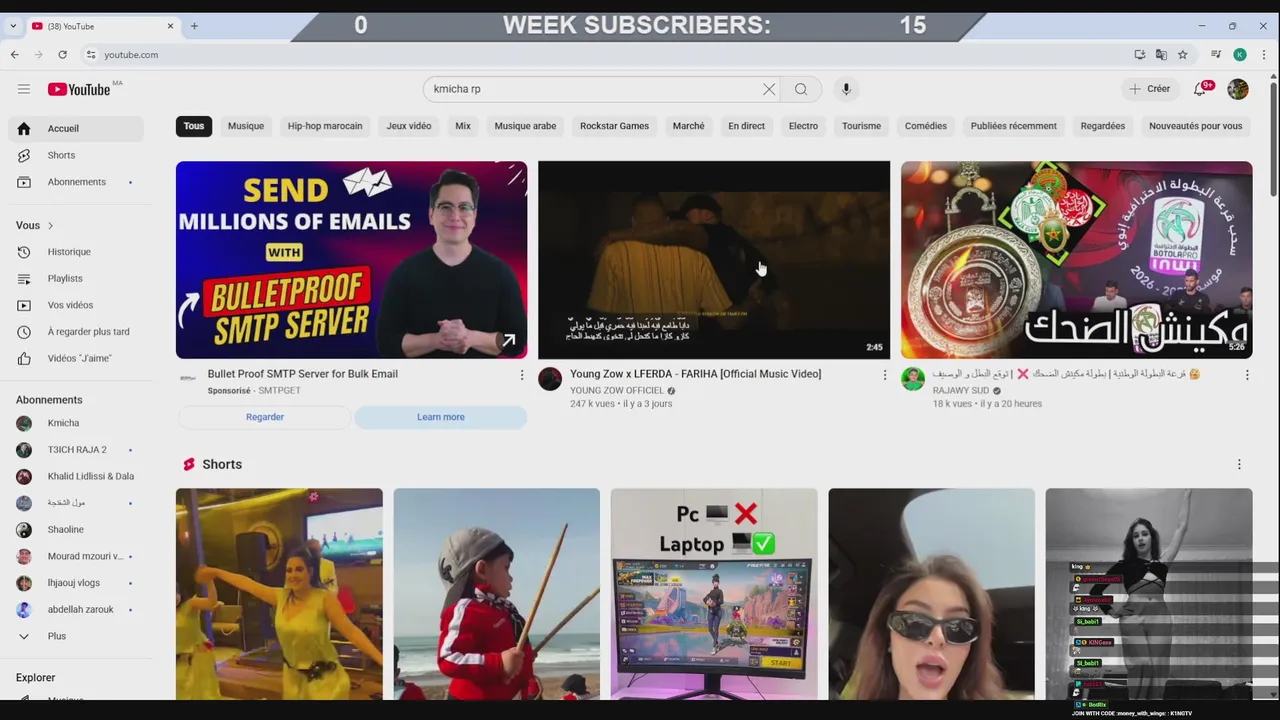Image resolution: width=1280 pixels, height=720 pixels.
Task: Select the En direct chip
Action: 746,126
